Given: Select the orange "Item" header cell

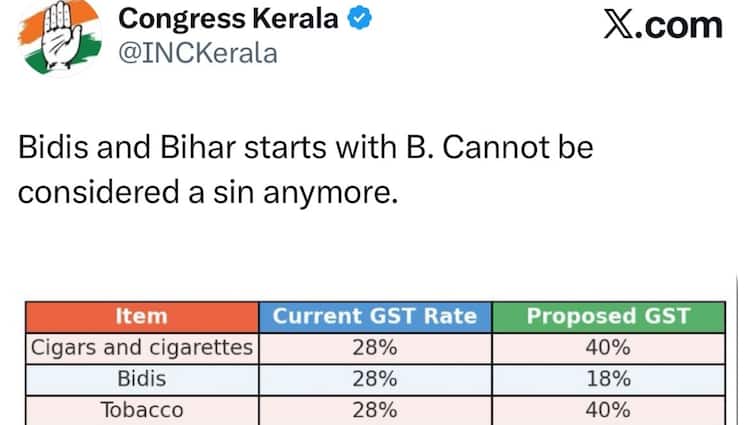Looking at the screenshot, I should tap(141, 317).
